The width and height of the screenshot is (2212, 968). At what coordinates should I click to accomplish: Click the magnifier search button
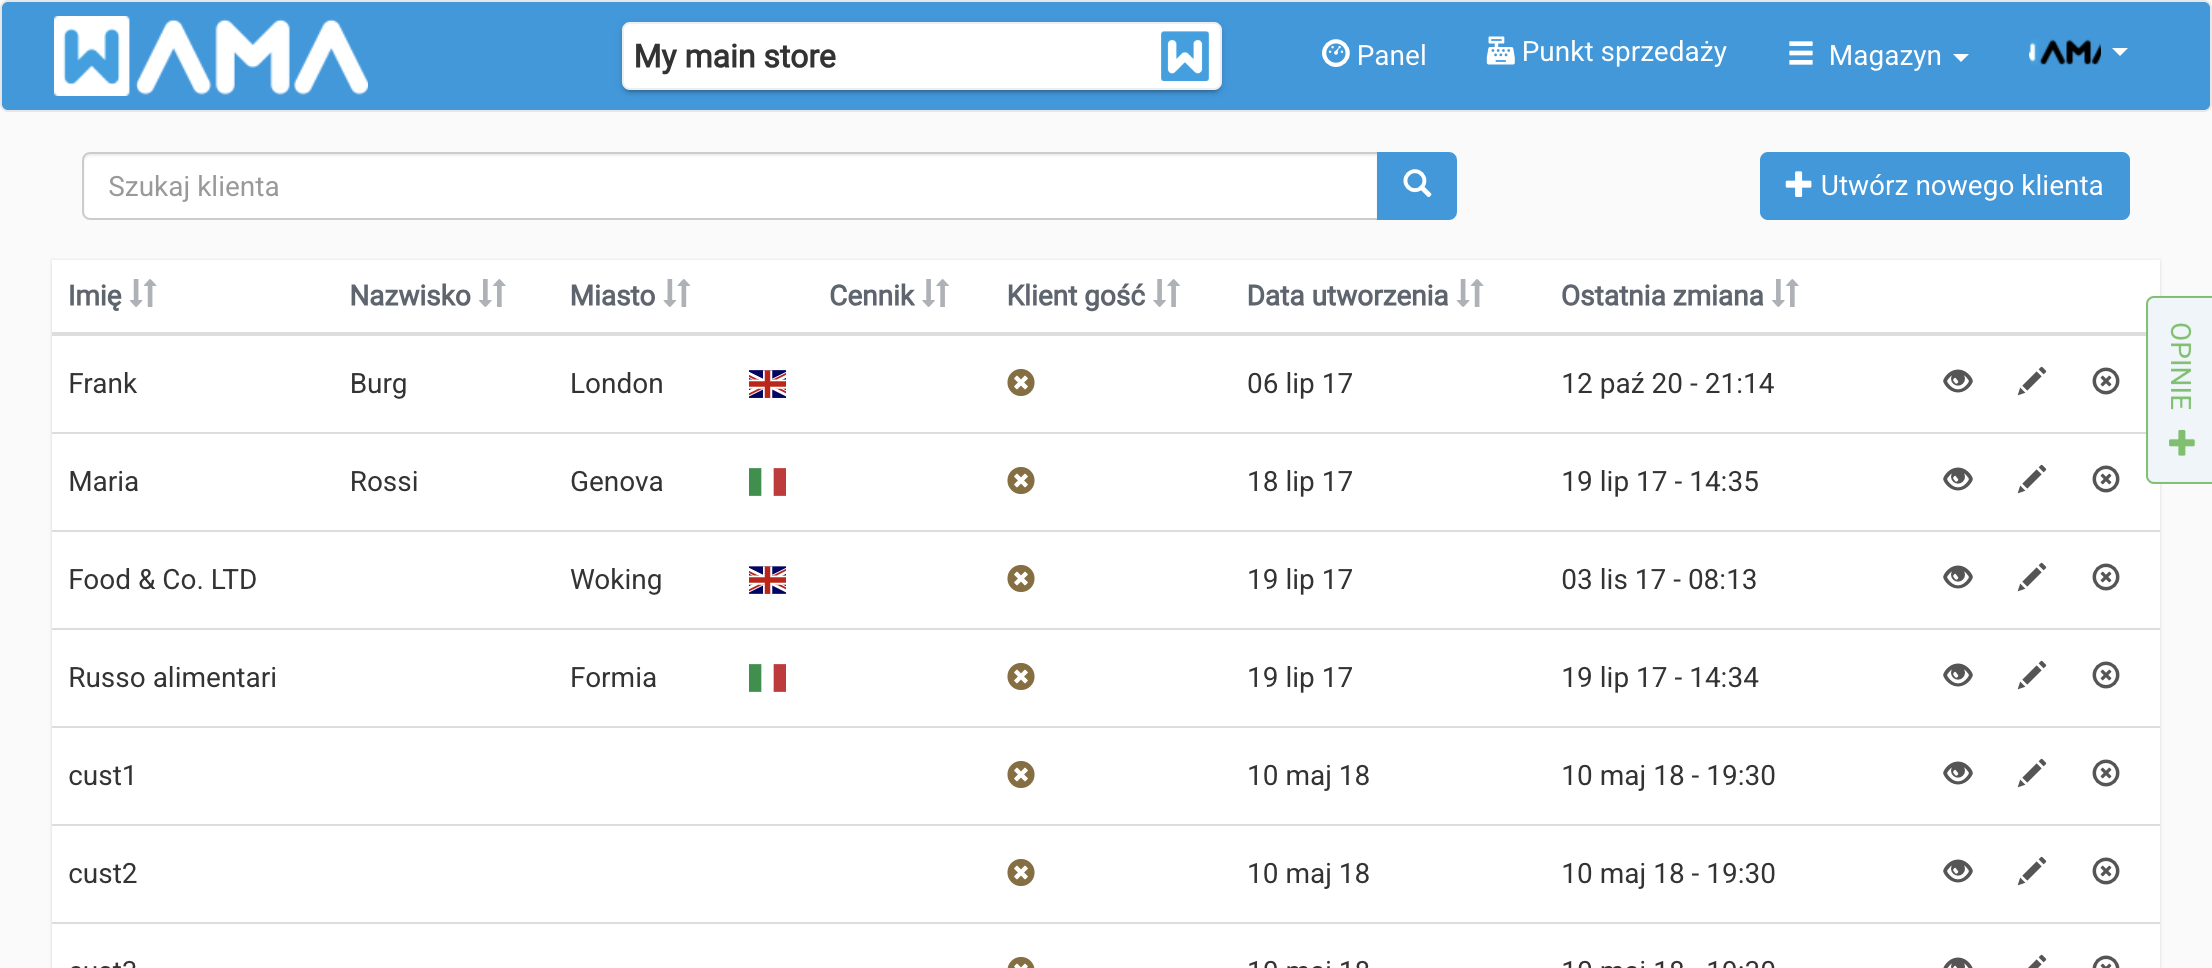1416,185
